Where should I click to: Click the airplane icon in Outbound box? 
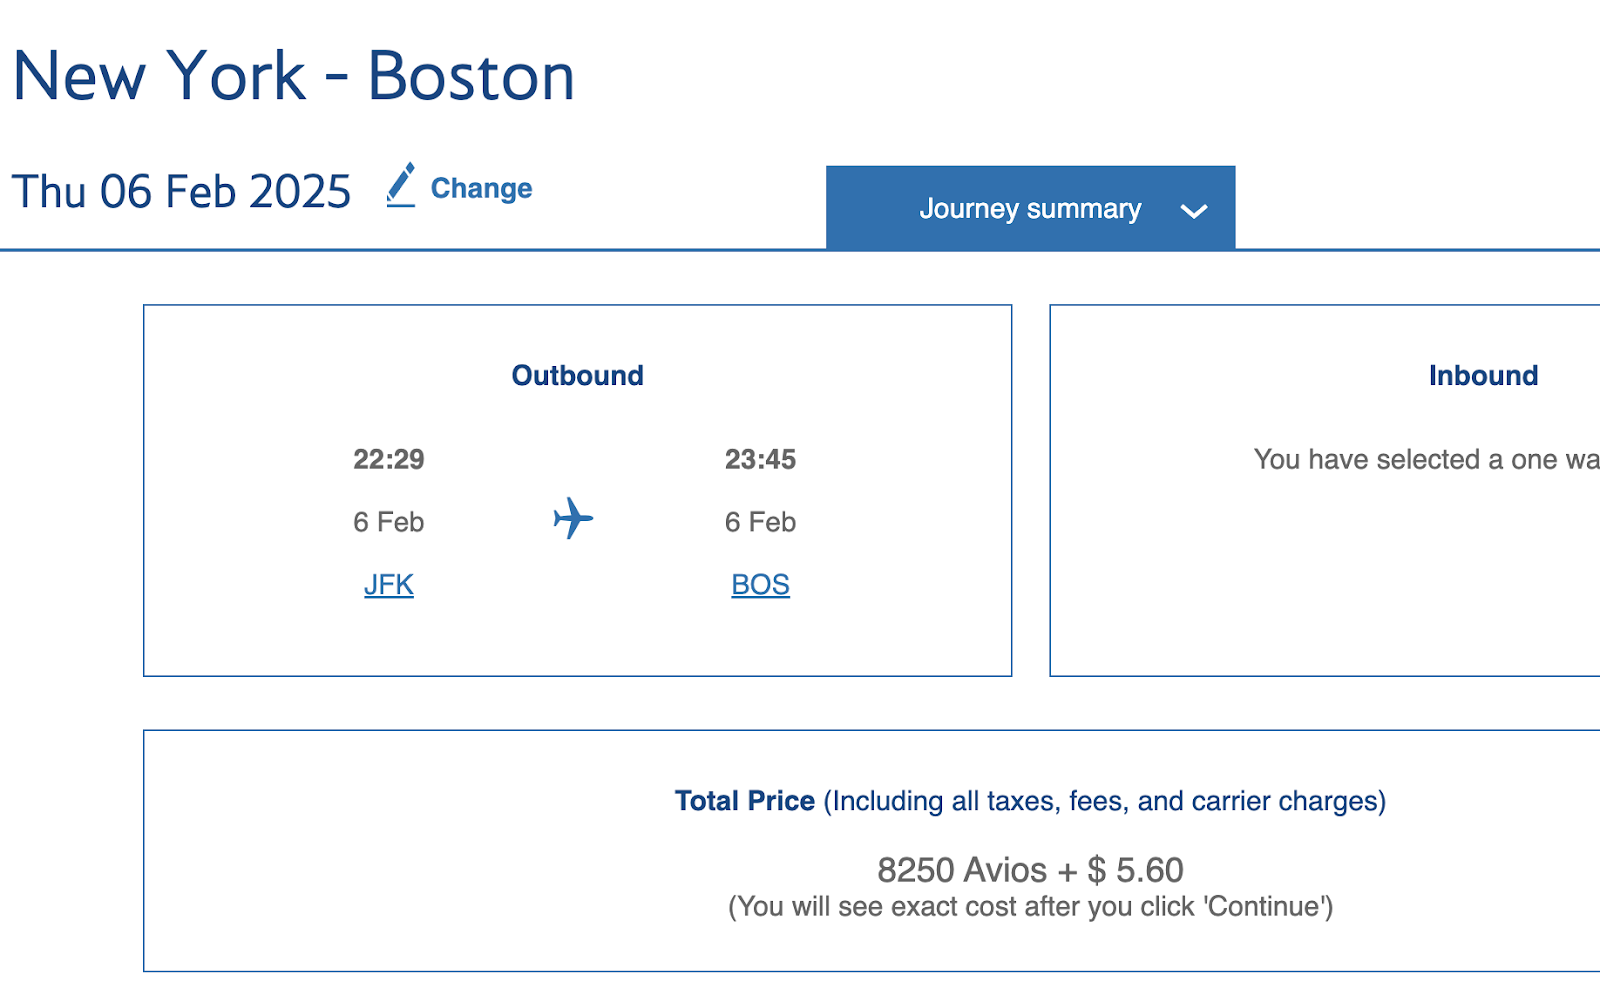click(573, 518)
